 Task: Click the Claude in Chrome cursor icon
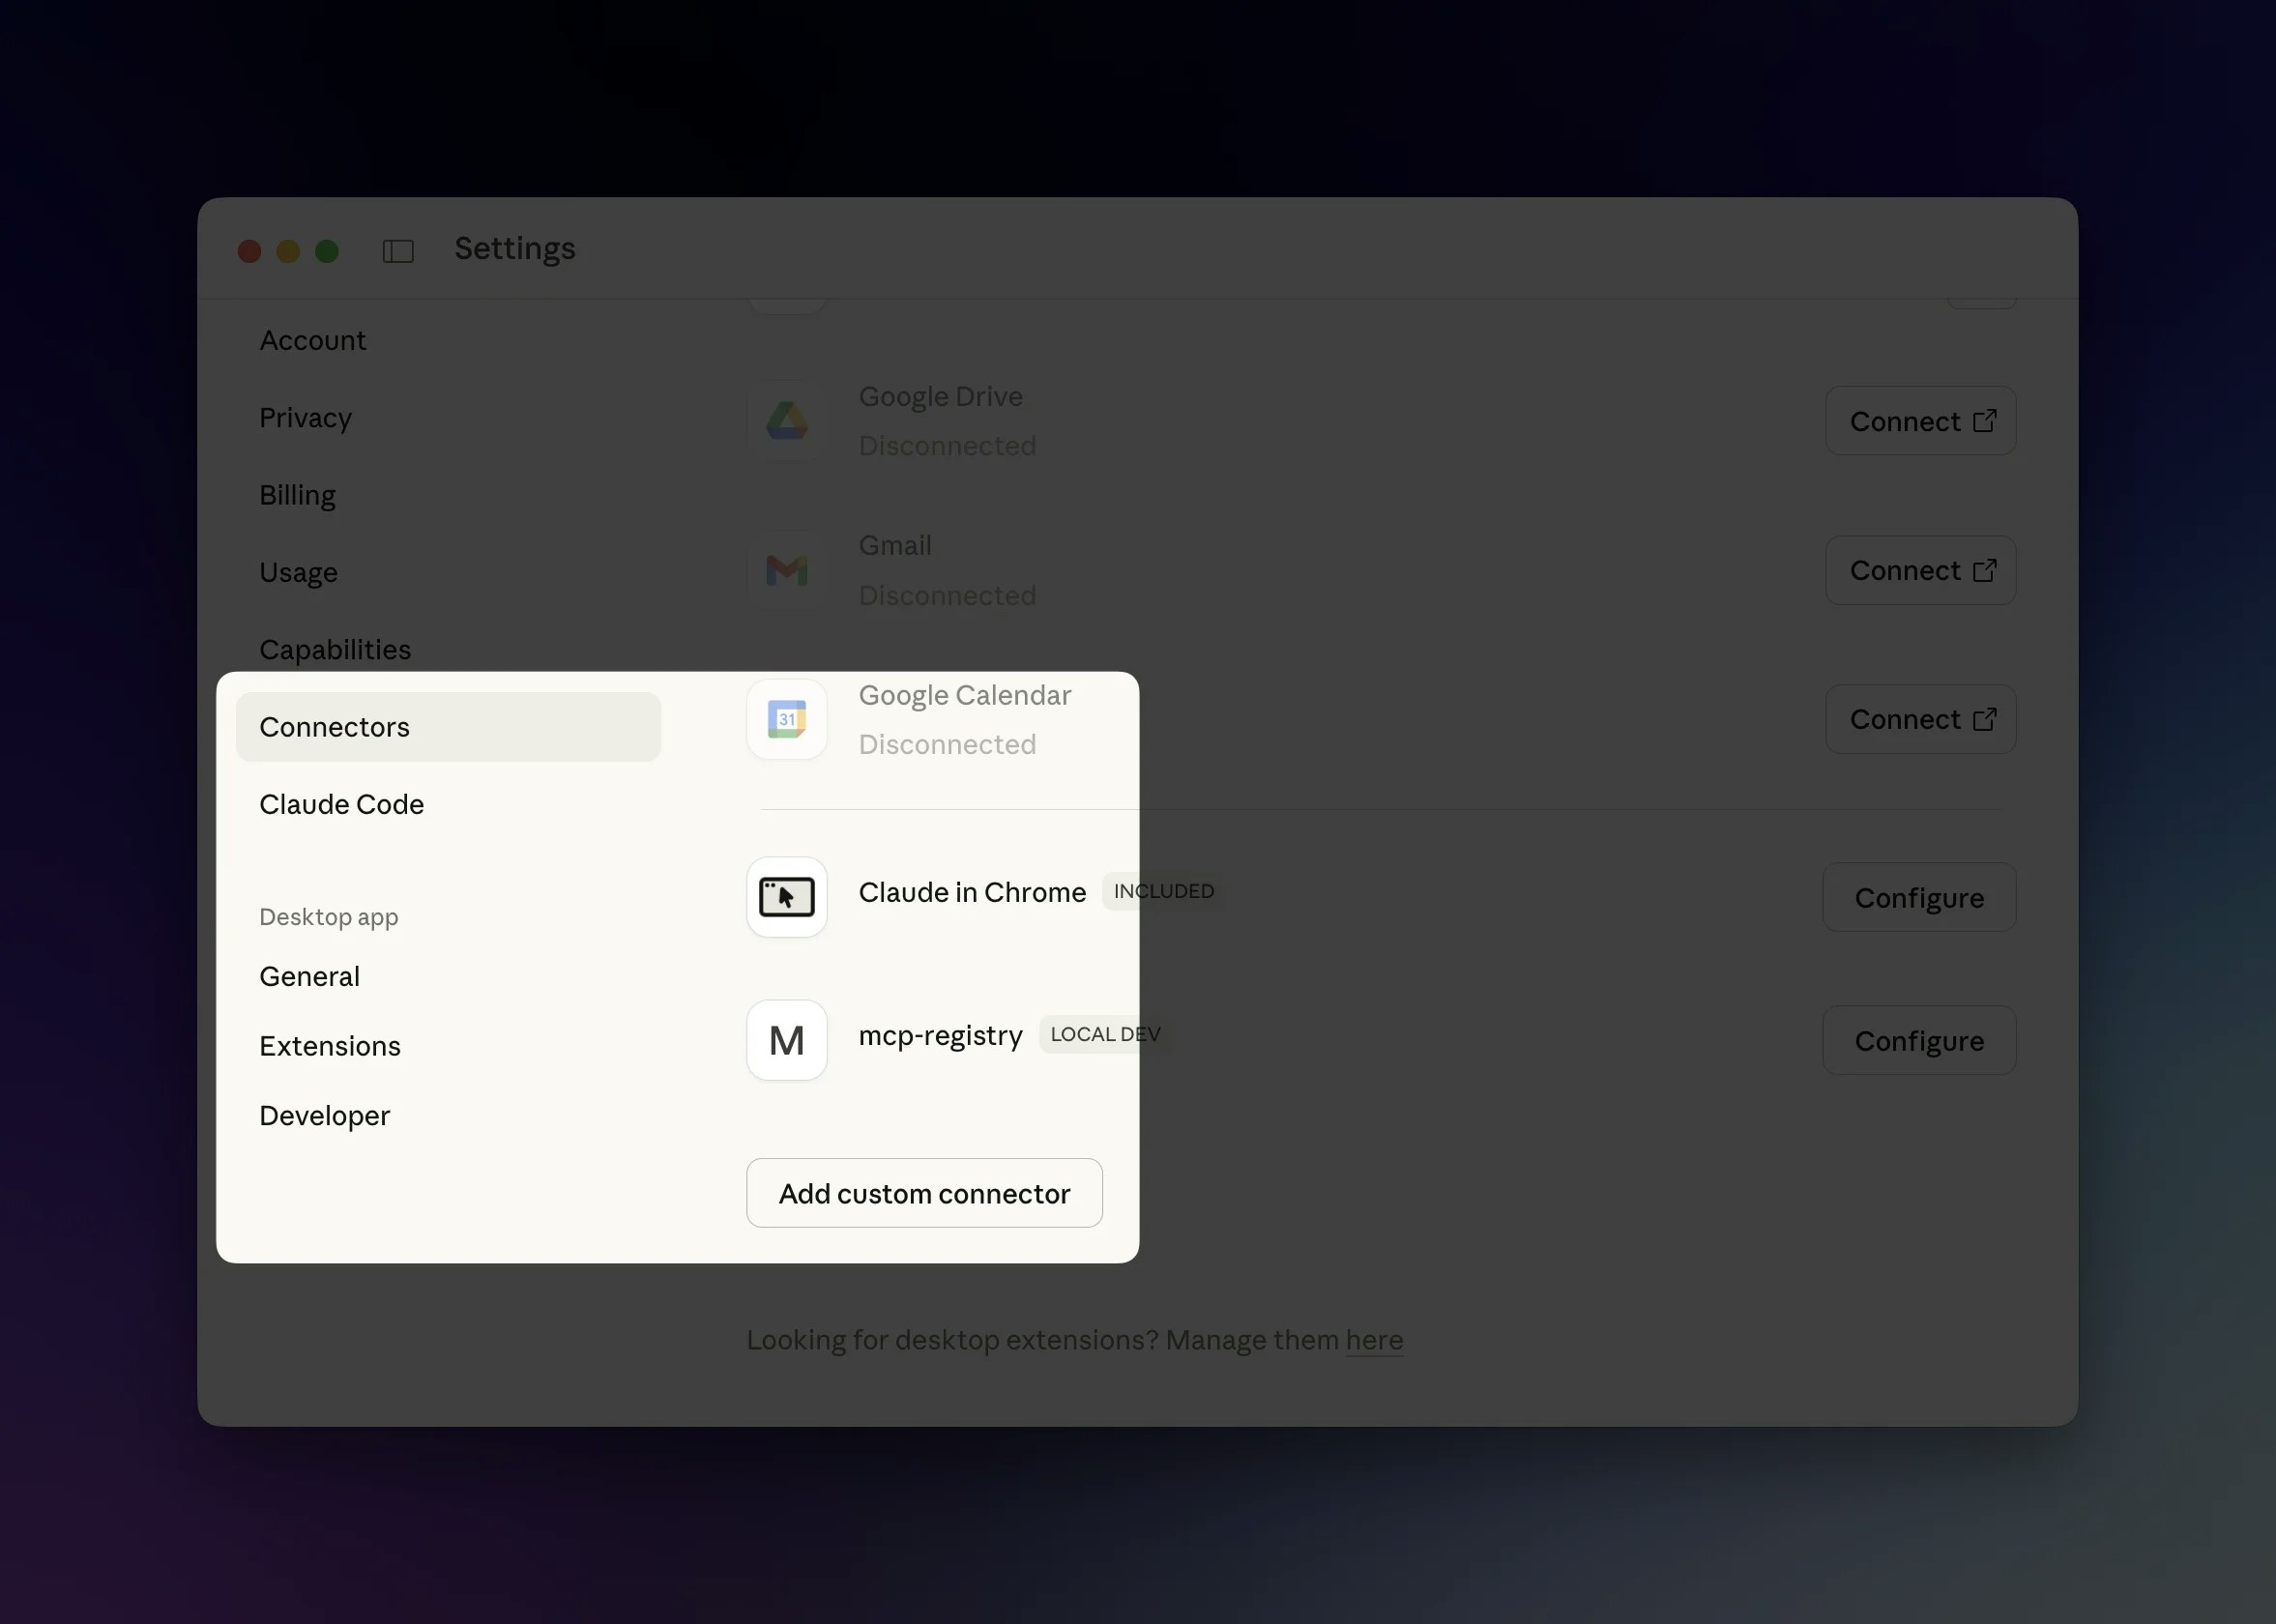787,897
